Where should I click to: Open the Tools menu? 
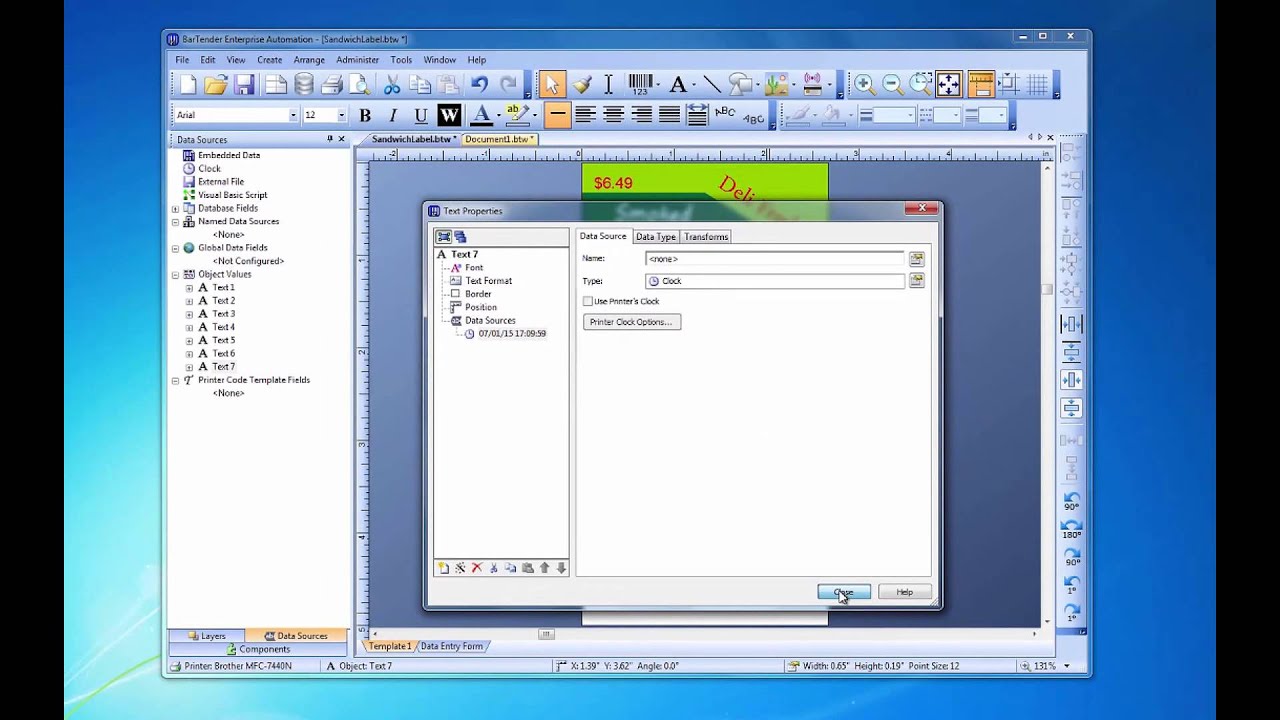click(x=401, y=60)
